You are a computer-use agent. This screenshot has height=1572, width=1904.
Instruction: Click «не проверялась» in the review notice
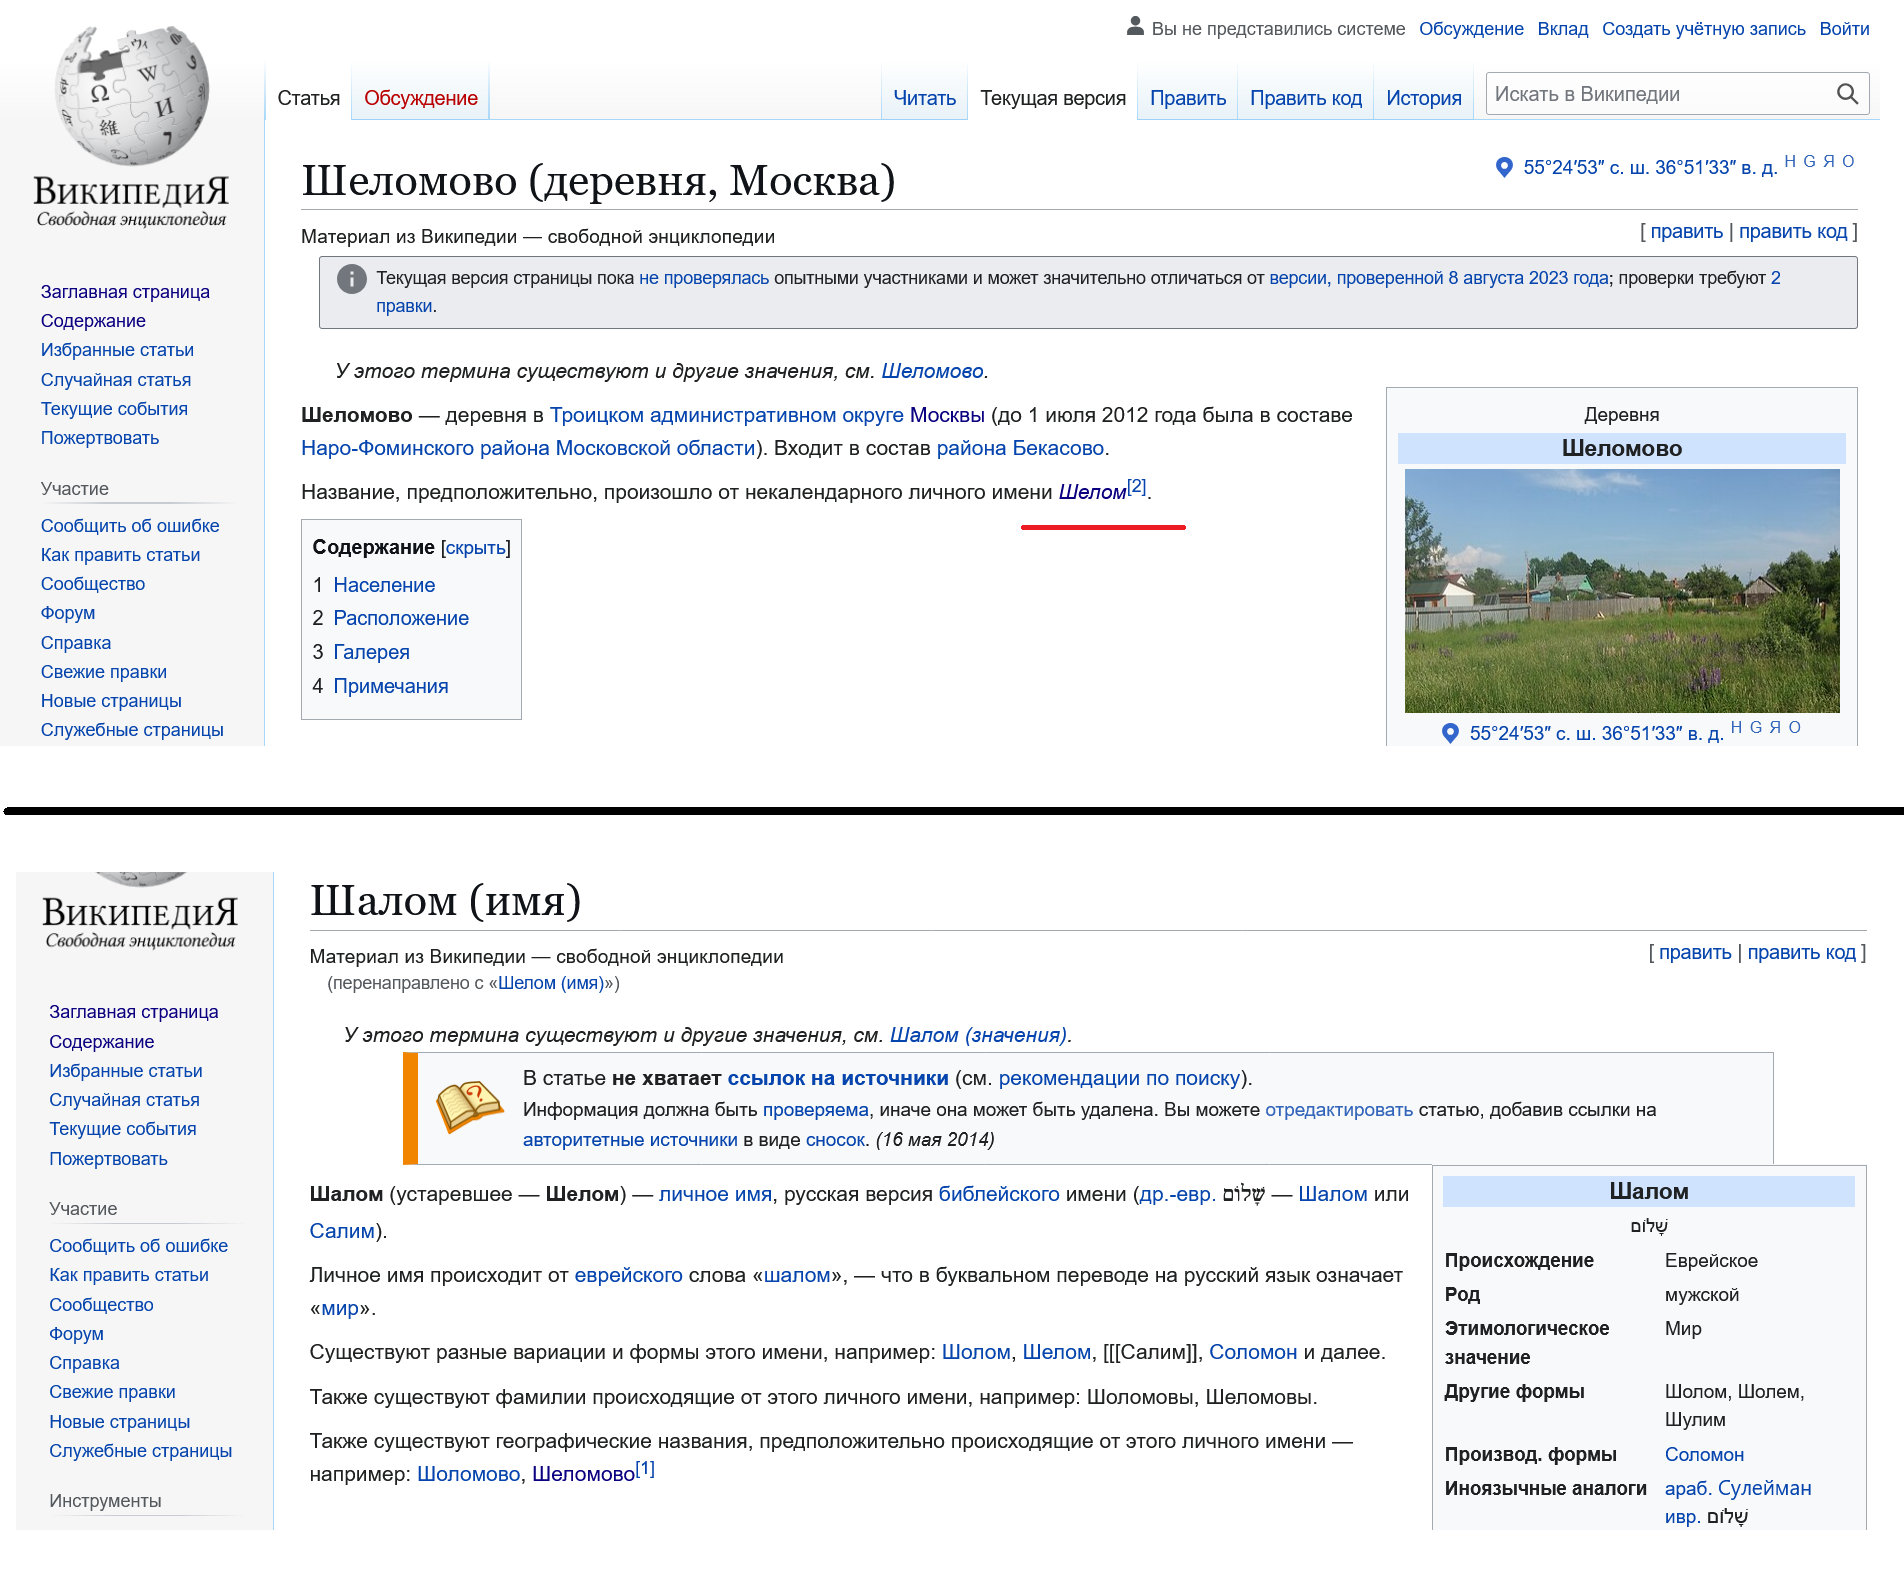704,278
